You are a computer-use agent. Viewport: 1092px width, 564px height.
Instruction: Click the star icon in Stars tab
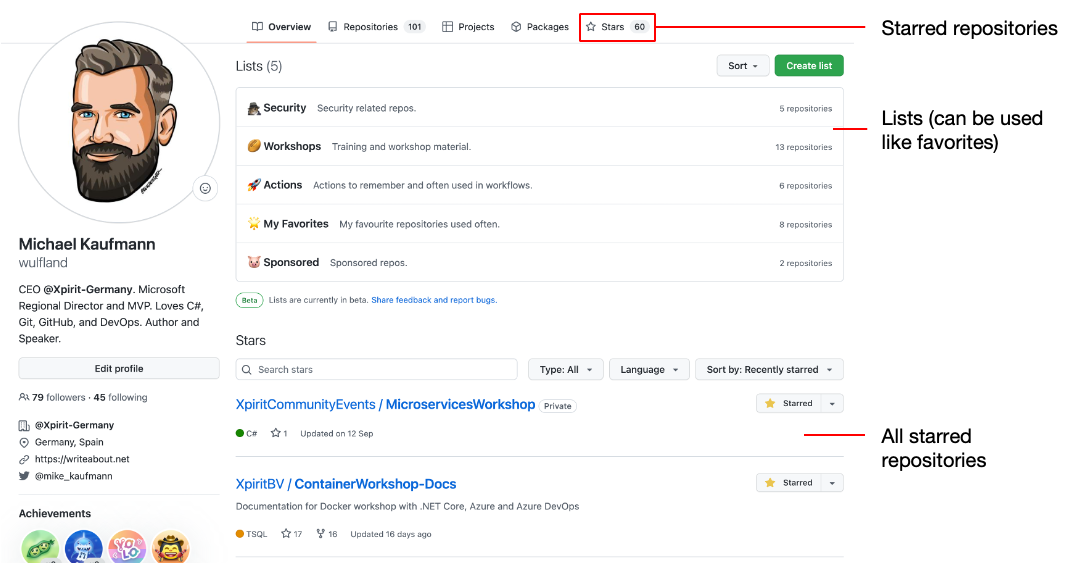pyautogui.click(x=591, y=27)
